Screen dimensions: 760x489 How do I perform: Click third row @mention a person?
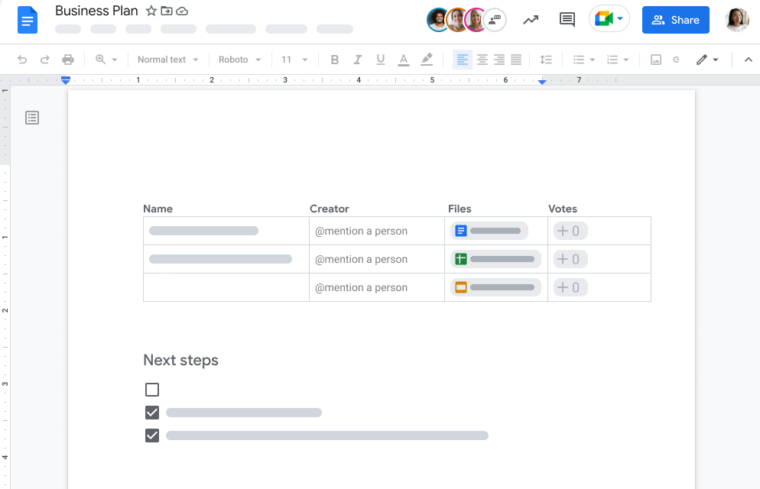361,287
